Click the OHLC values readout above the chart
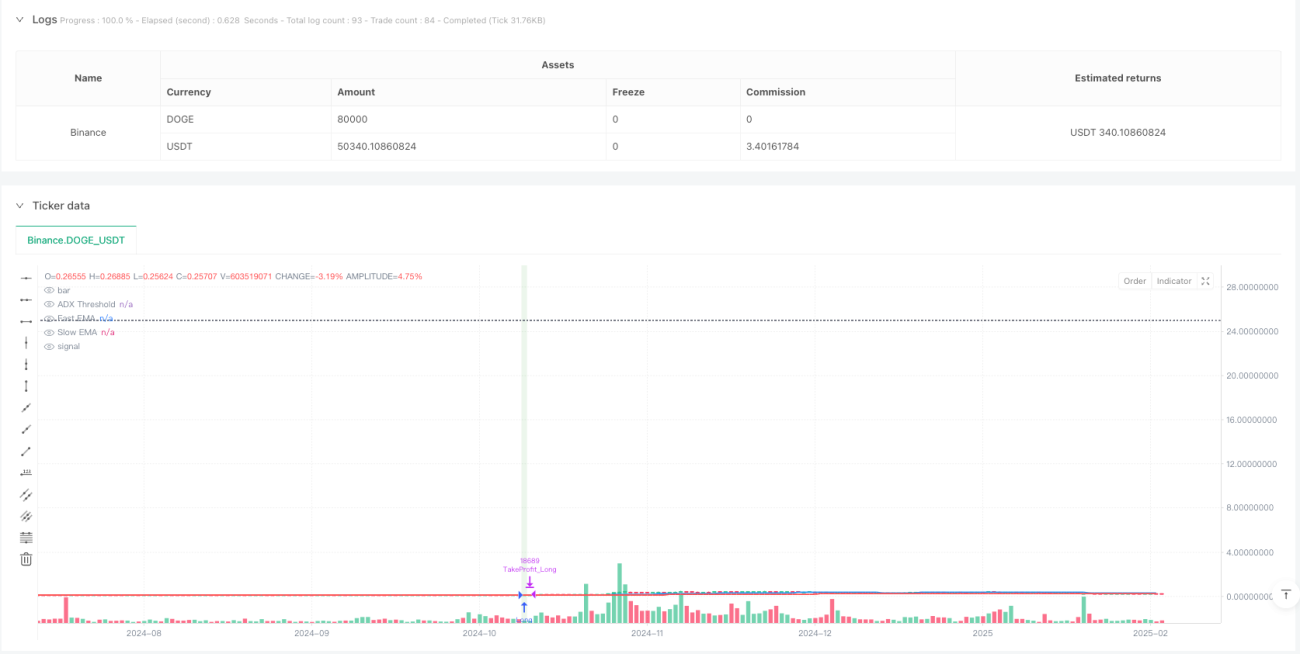 233,276
